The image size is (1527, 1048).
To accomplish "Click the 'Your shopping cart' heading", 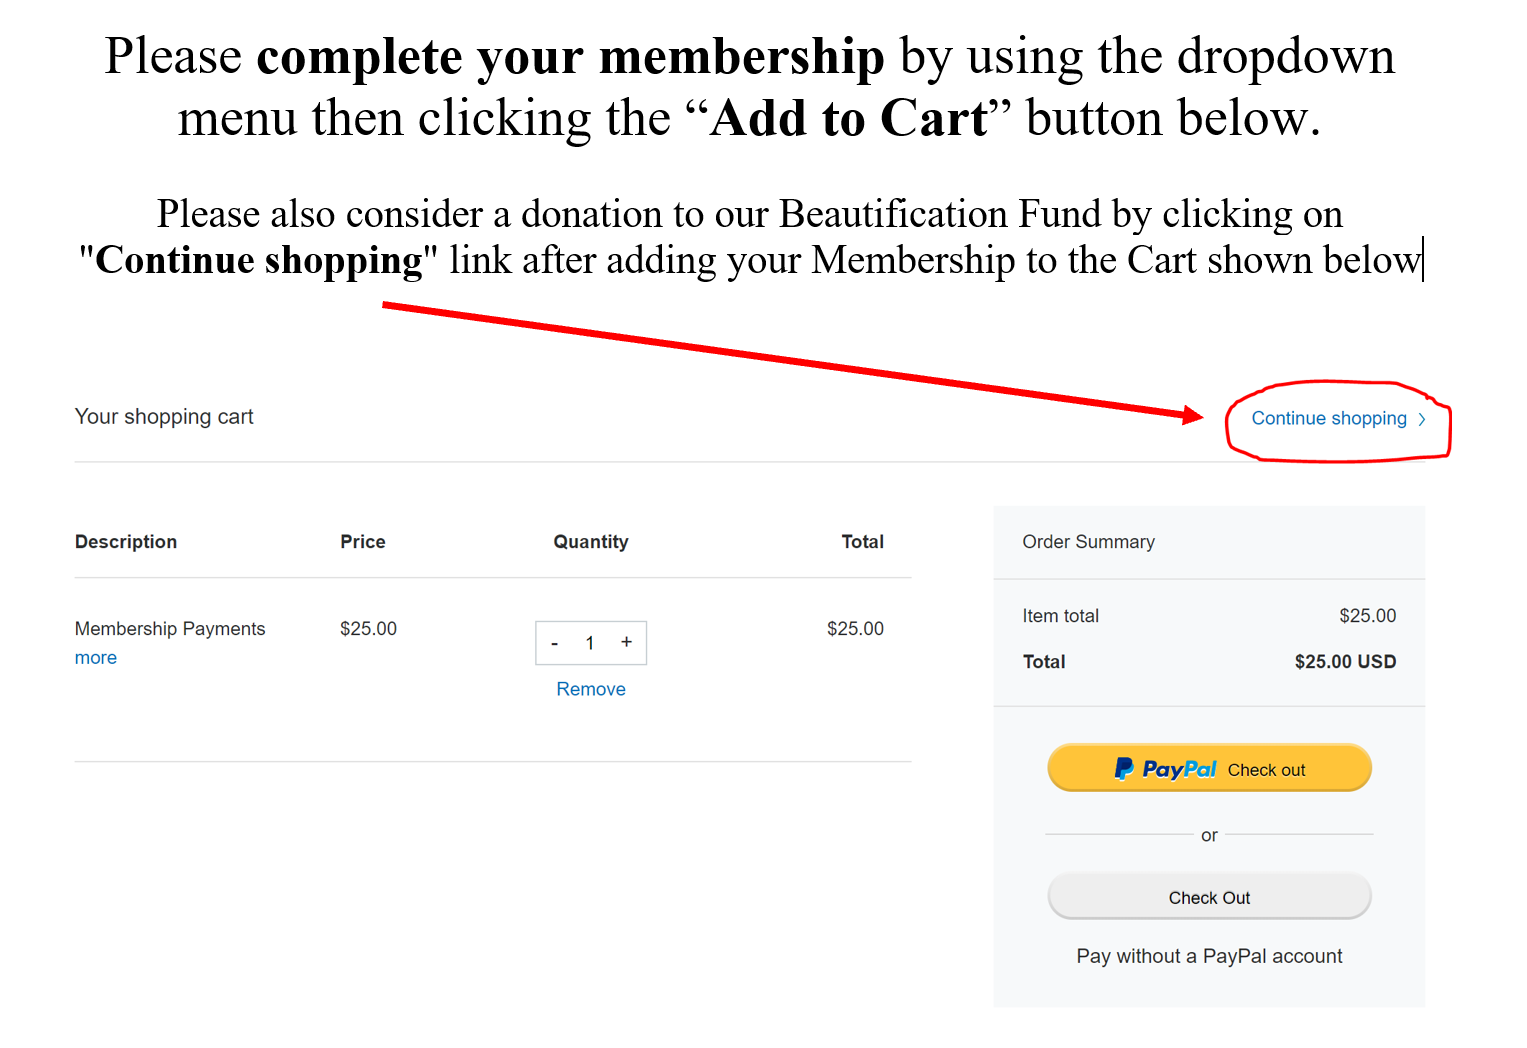I will (x=164, y=417).
